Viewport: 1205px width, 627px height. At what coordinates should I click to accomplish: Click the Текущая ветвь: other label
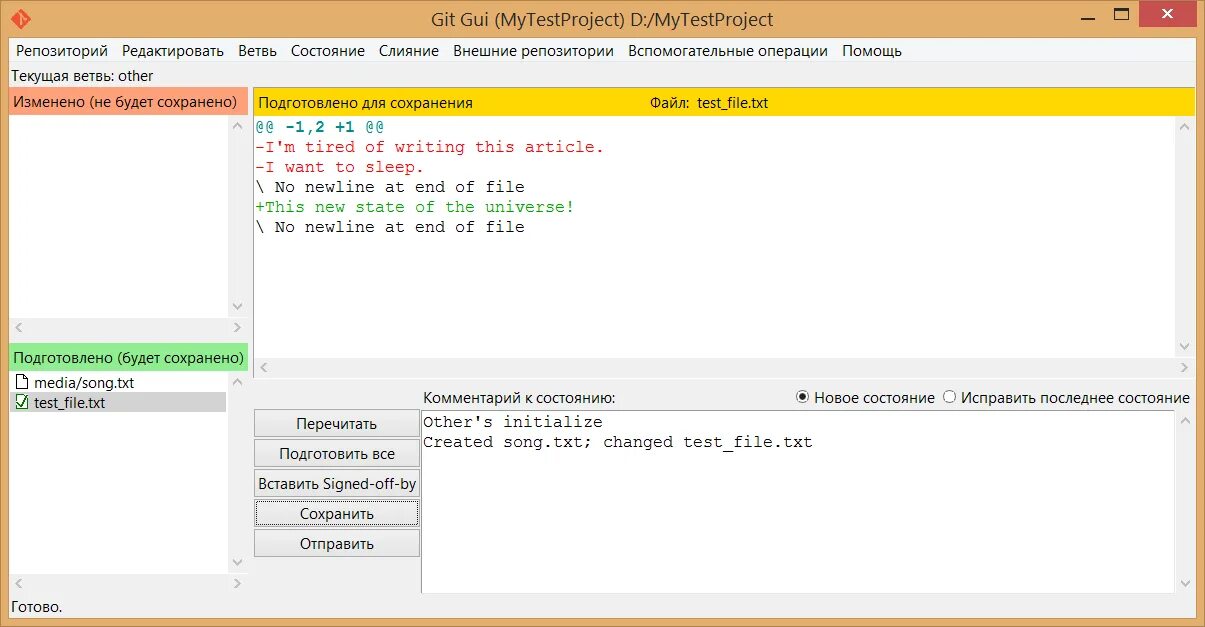pyautogui.click(x=82, y=76)
